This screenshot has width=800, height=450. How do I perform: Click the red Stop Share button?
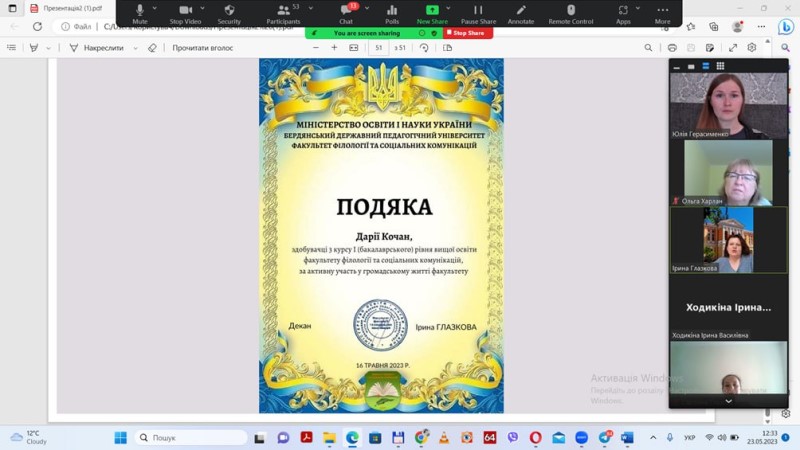pos(468,33)
